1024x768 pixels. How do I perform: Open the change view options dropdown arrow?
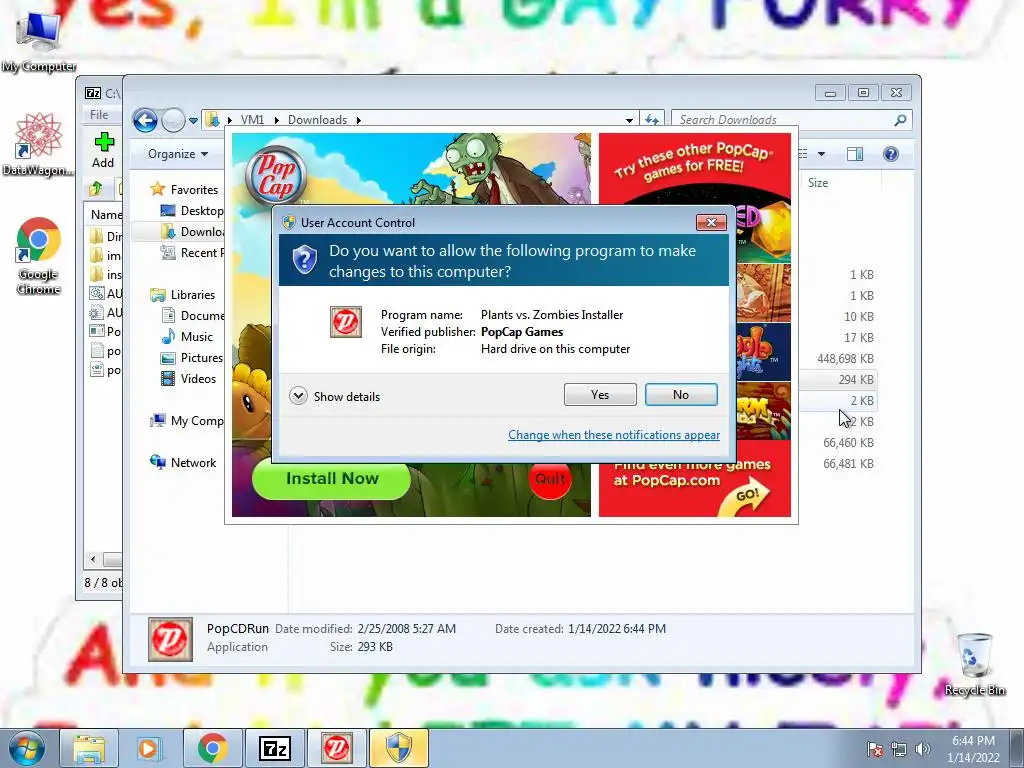(822, 154)
